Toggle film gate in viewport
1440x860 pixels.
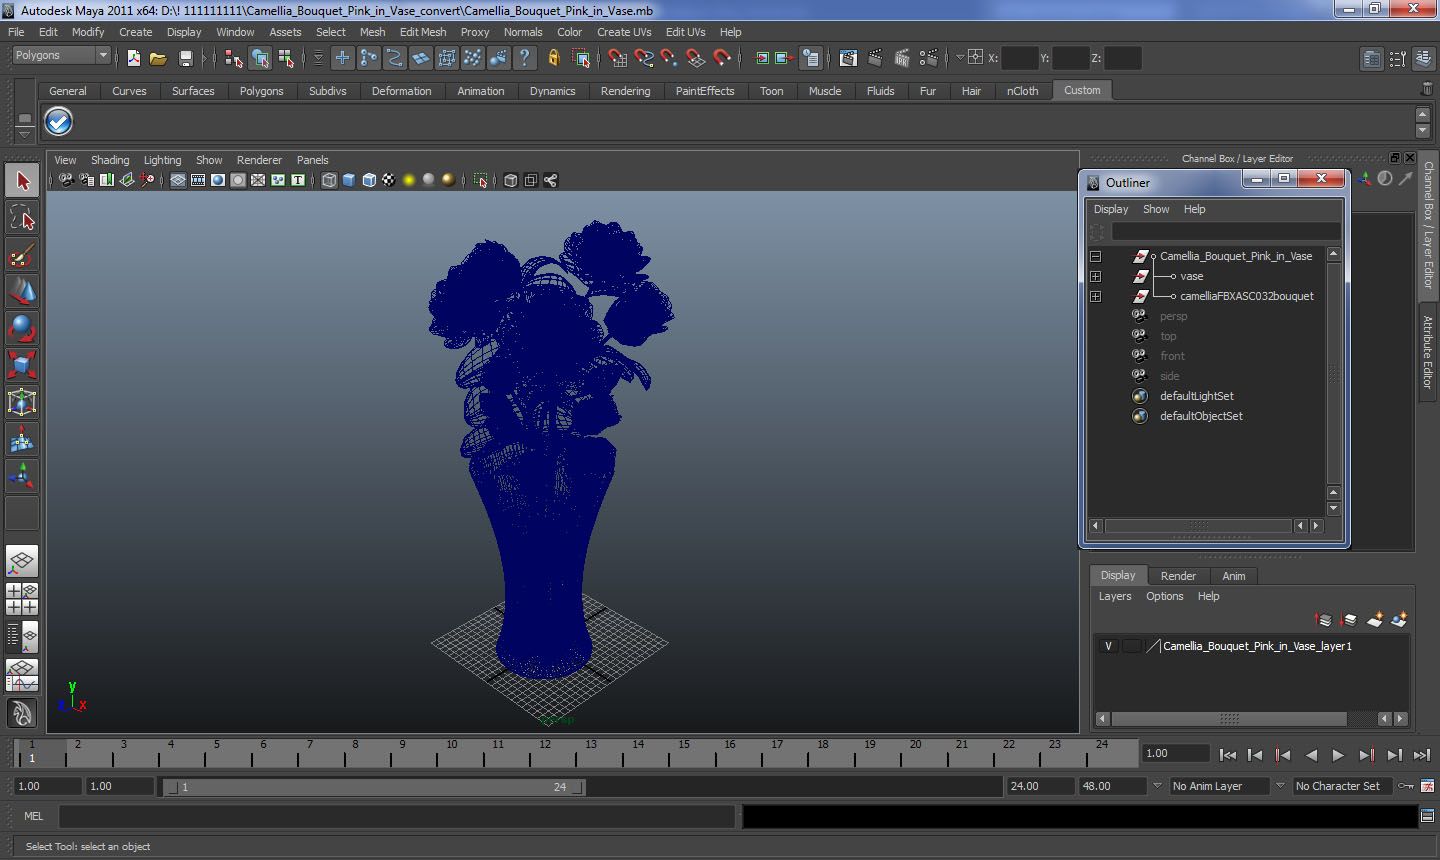[x=198, y=180]
